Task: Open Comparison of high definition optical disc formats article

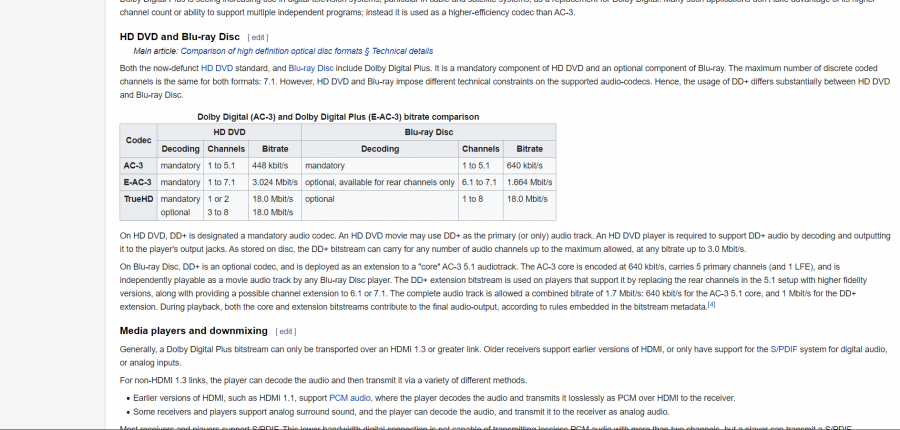Action: [x=307, y=51]
